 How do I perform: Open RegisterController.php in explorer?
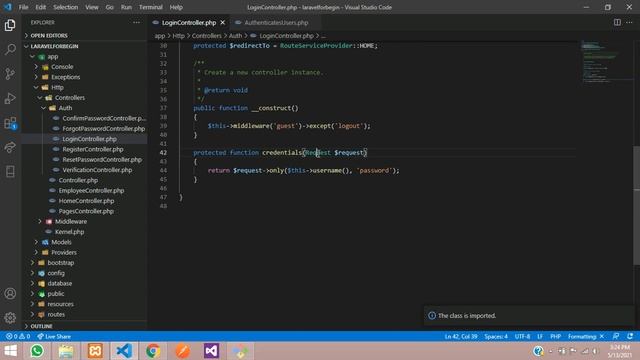click(x=85, y=149)
